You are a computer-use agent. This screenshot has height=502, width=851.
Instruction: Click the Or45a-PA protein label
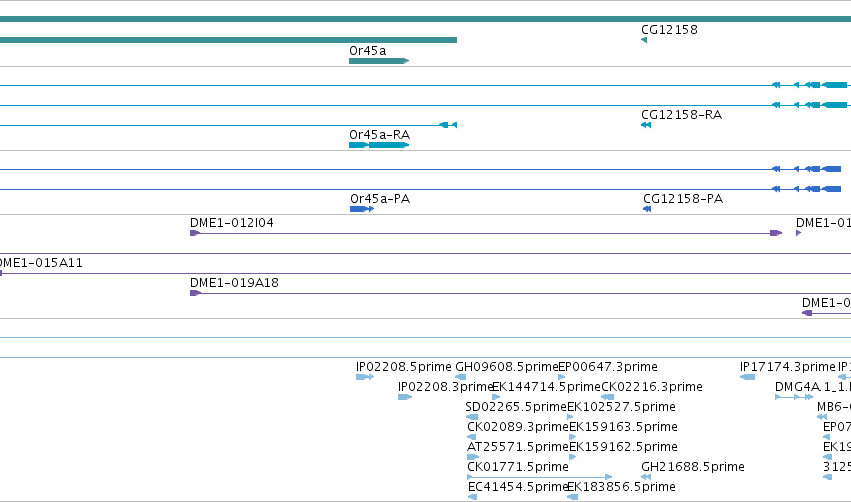tap(380, 199)
